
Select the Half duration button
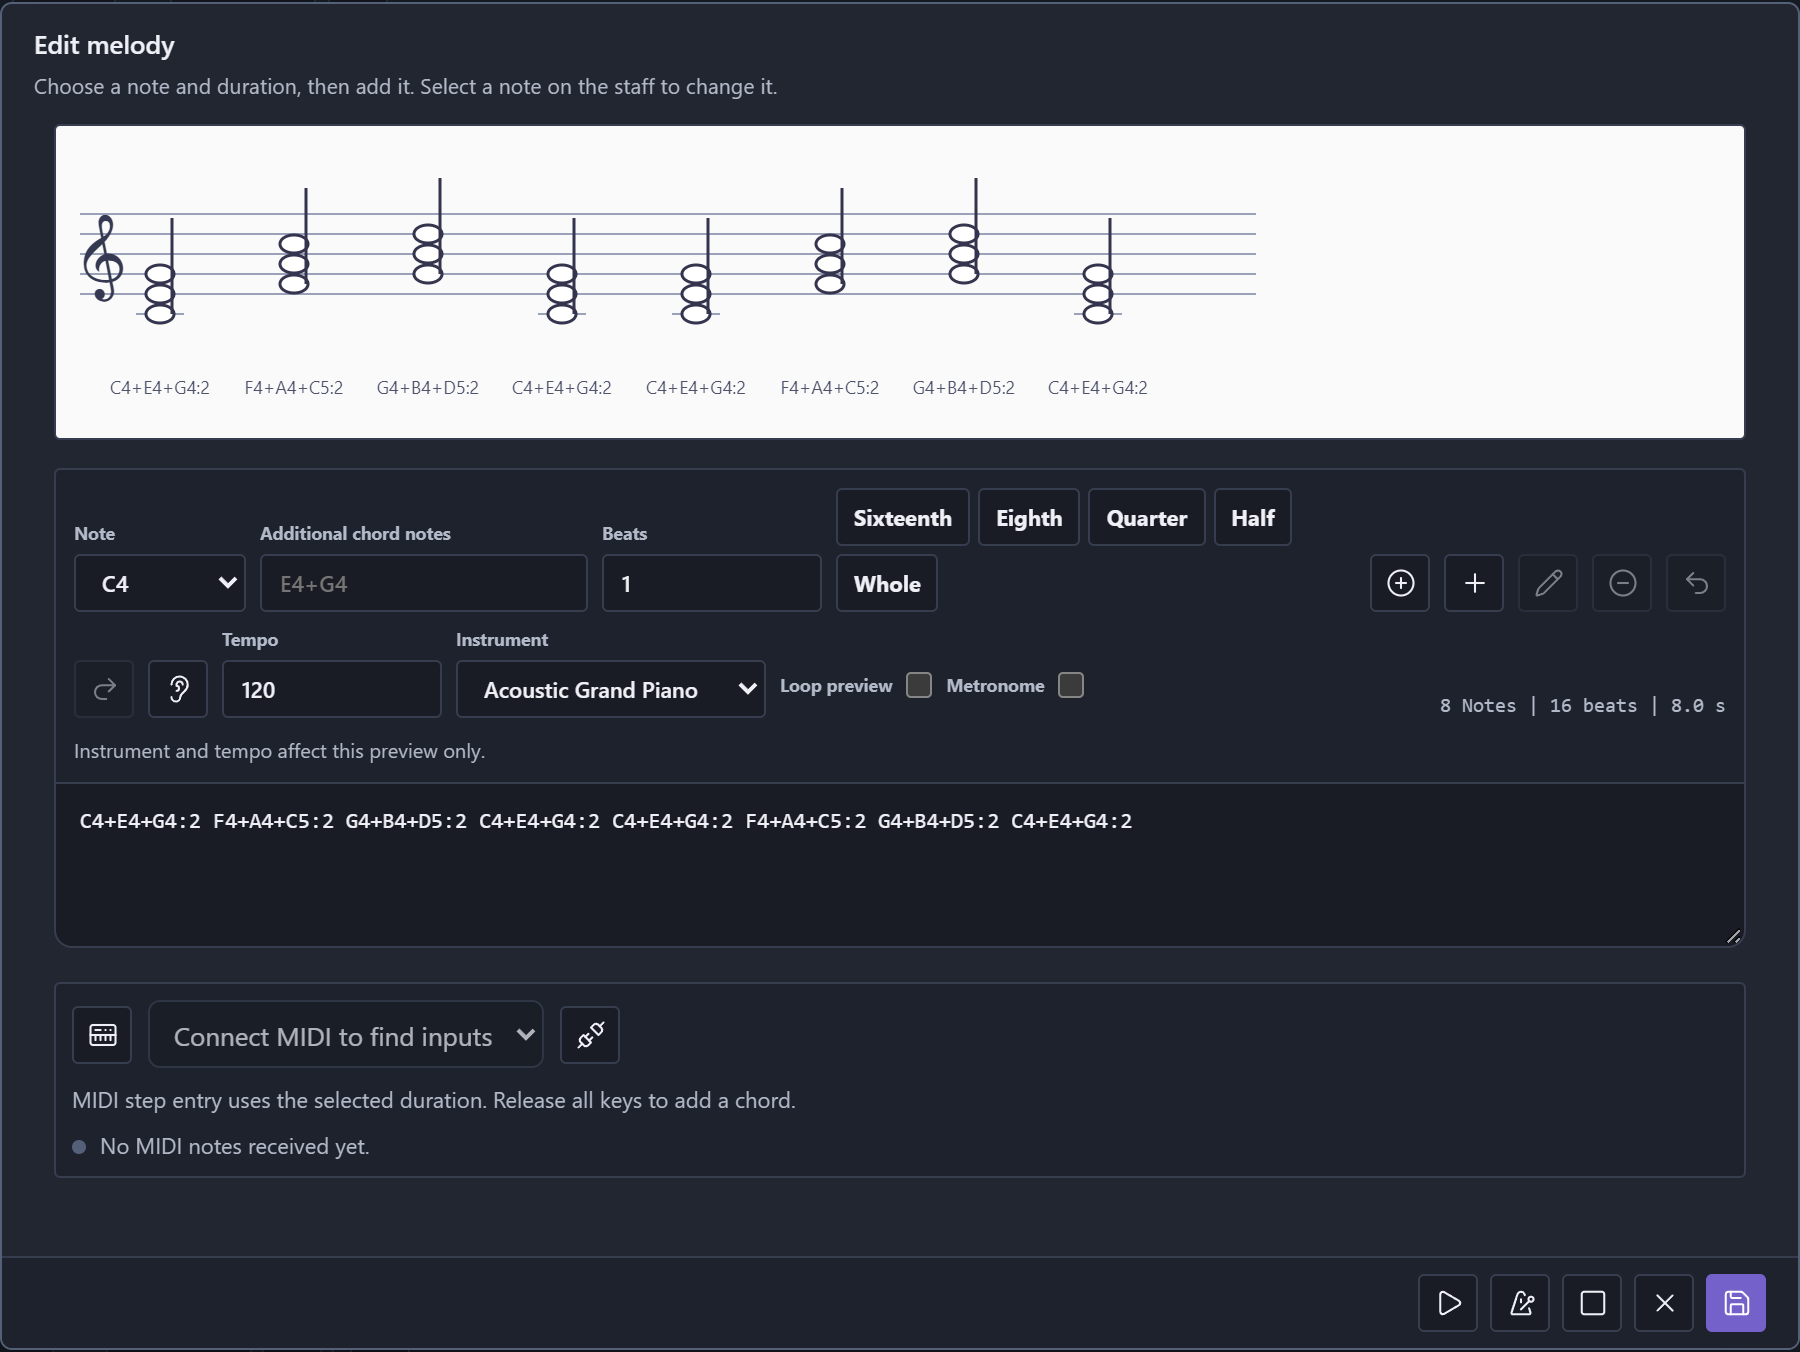[1253, 517]
